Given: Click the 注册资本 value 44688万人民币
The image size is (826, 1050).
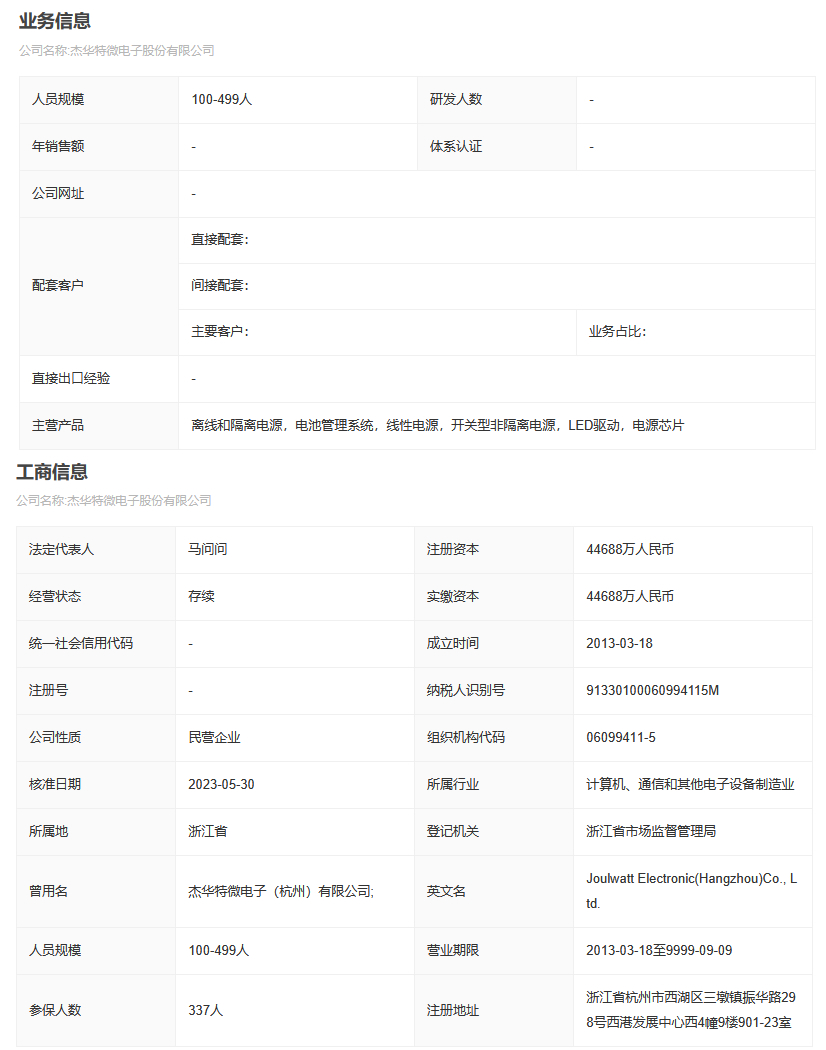Looking at the screenshot, I should (630, 549).
